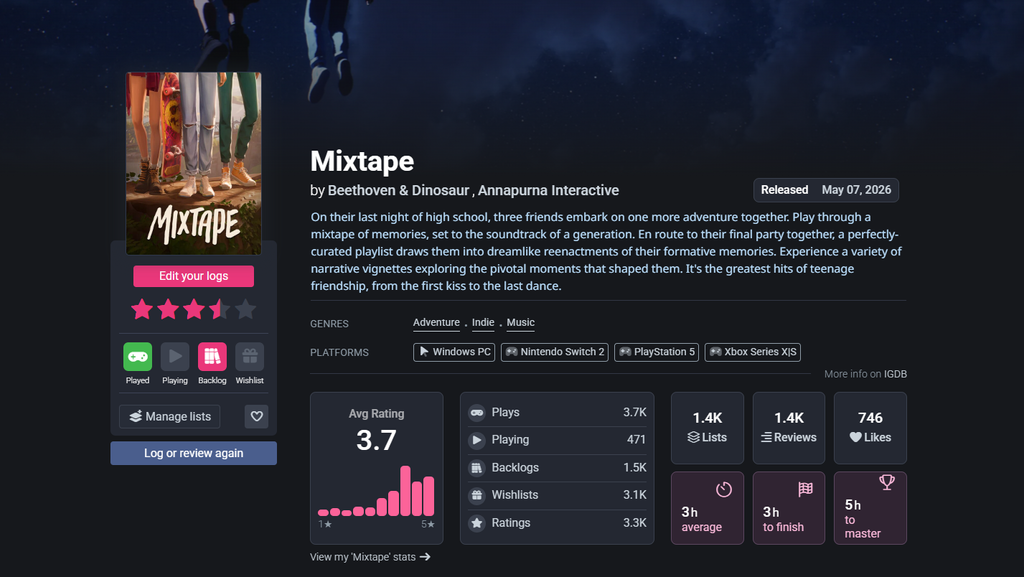The image size is (1024, 577).
Task: Click the gamepad icon in Xbox Series tag
Action: click(x=716, y=352)
